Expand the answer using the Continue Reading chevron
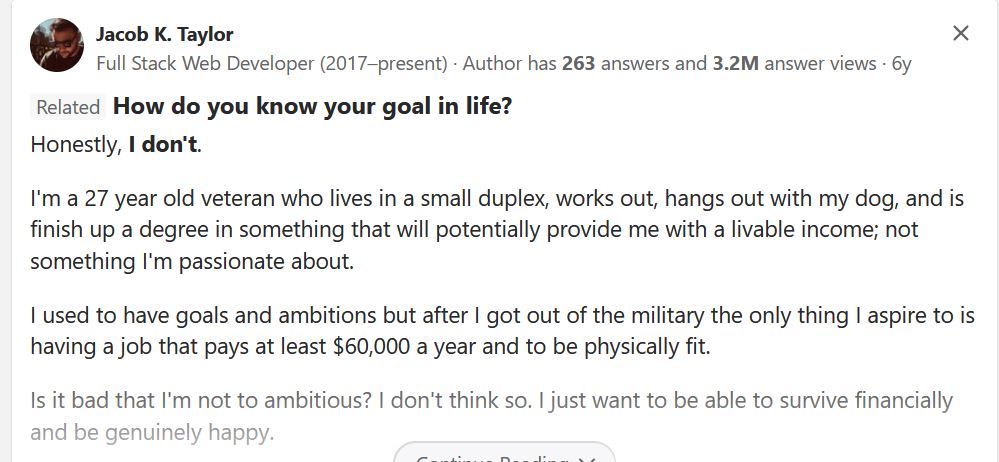This screenshot has width=999, height=462. pyautogui.click(x=586, y=458)
